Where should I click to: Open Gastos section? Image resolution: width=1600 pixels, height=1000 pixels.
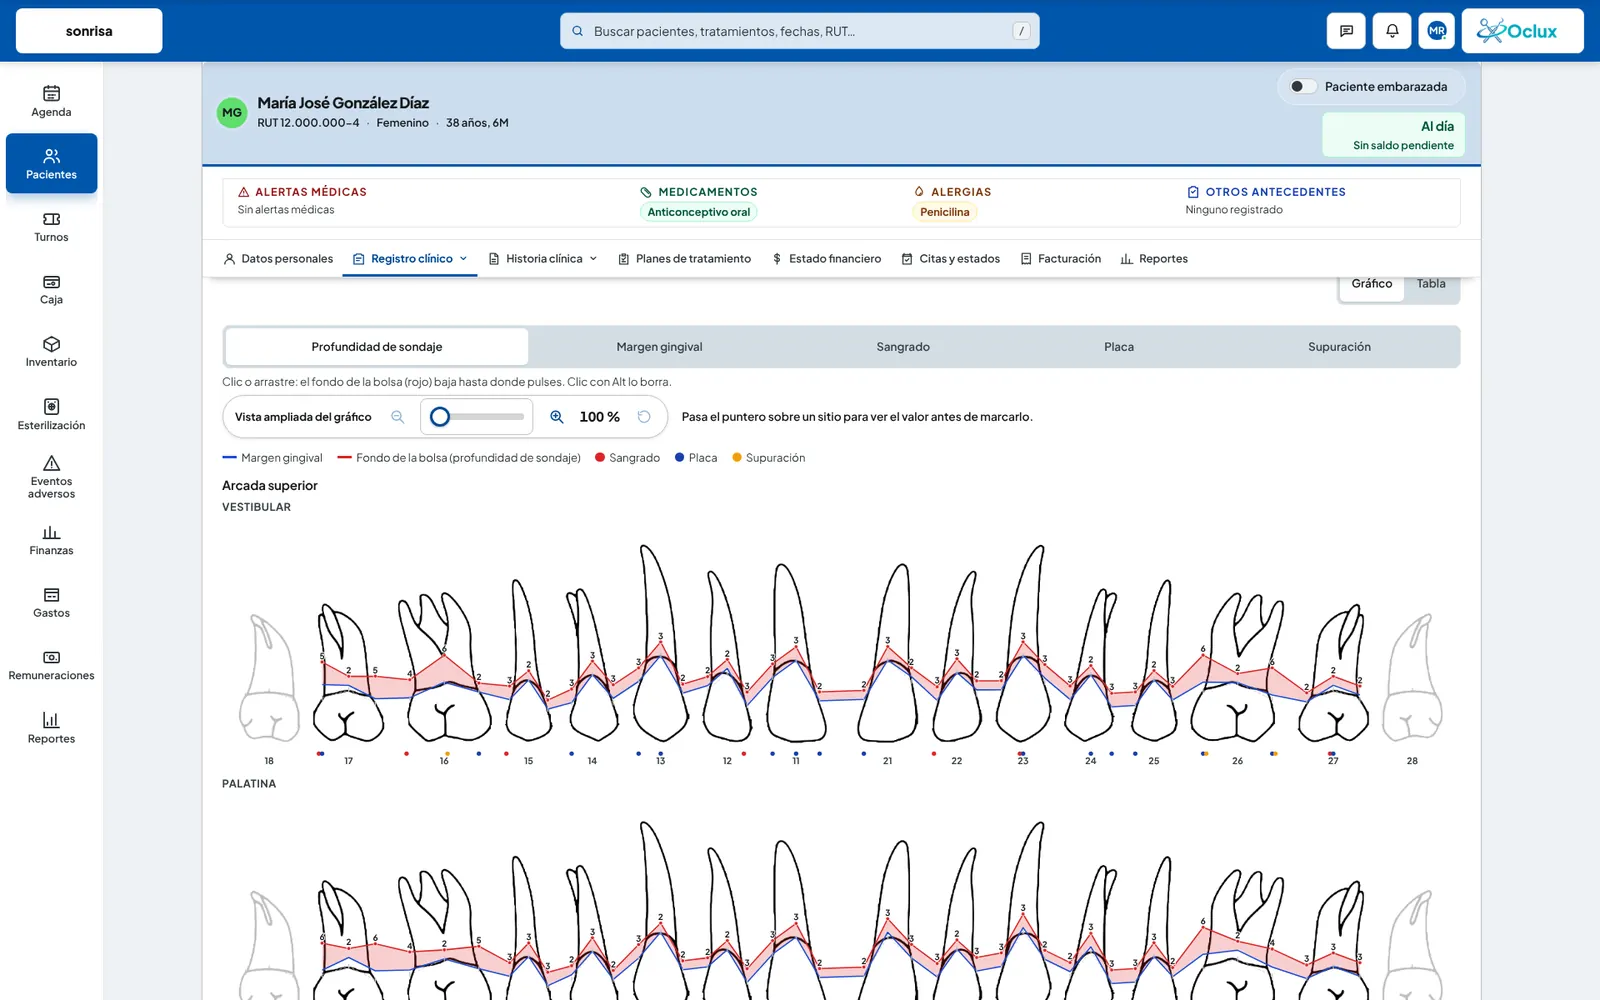pyautogui.click(x=51, y=603)
